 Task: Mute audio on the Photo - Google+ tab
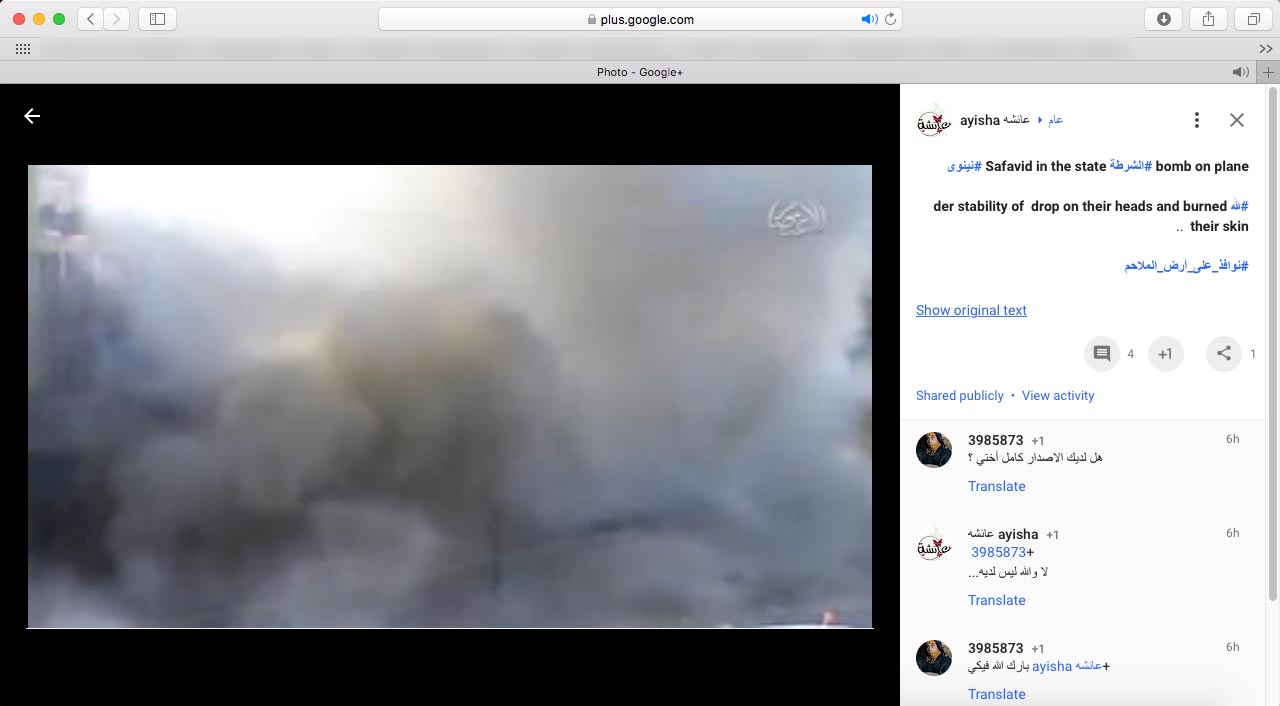(x=1240, y=72)
